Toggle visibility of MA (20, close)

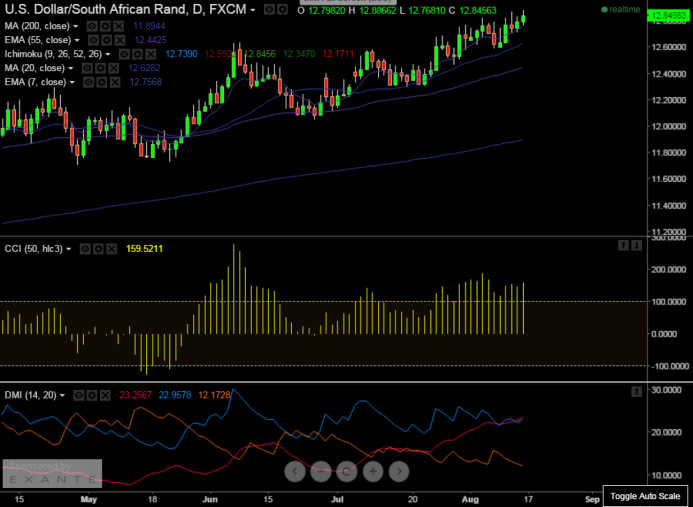tap(87, 68)
